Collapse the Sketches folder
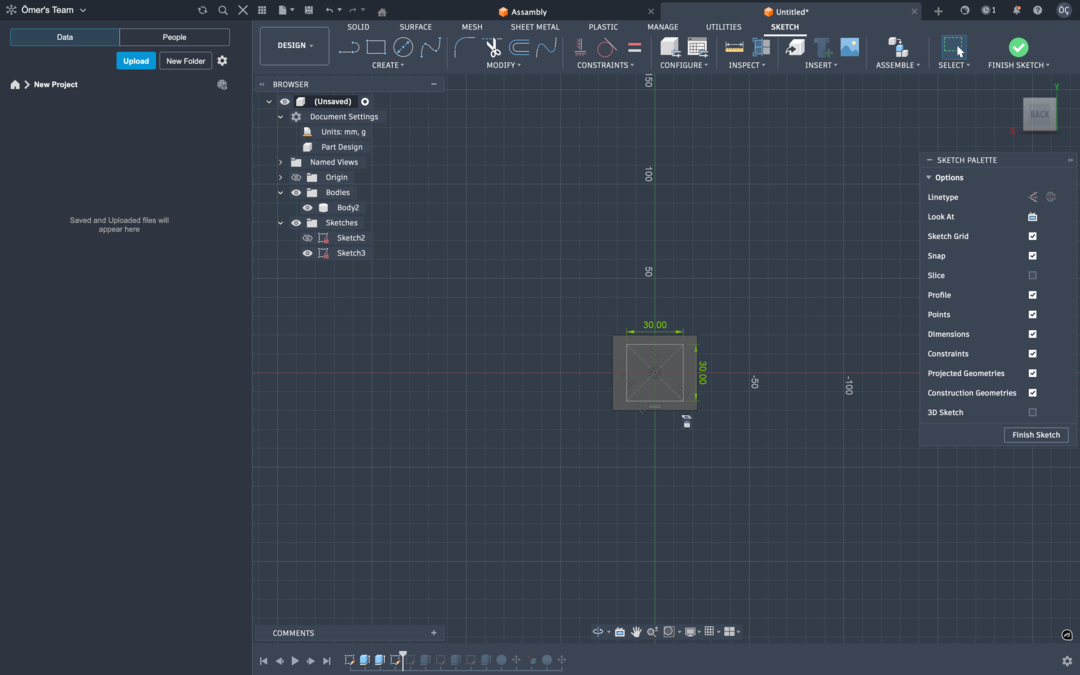 (x=280, y=223)
